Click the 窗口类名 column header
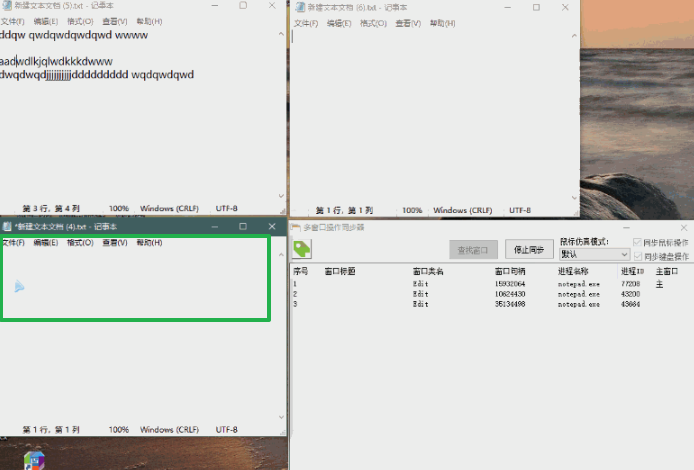 [x=428, y=271]
